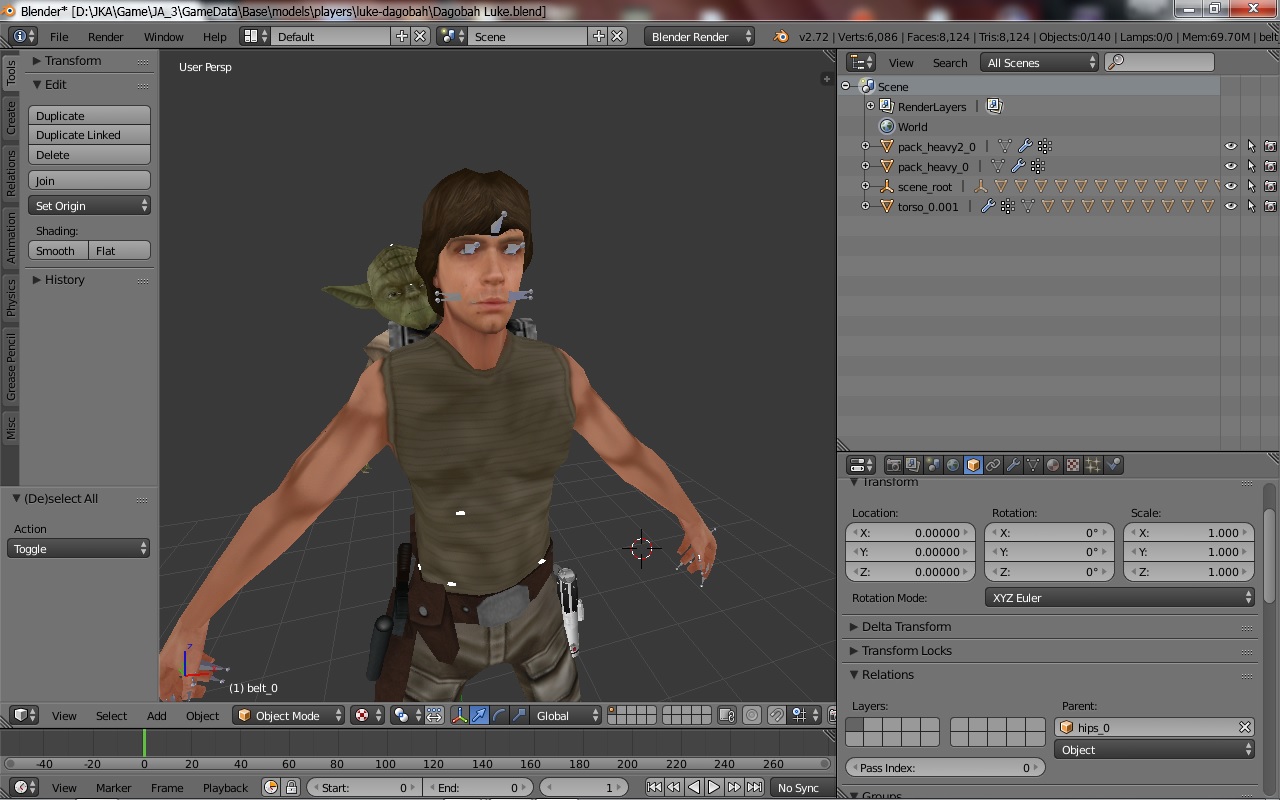Image resolution: width=1280 pixels, height=800 pixels.
Task: Open the Render properties tab (camera icon)
Action: pos(893,465)
